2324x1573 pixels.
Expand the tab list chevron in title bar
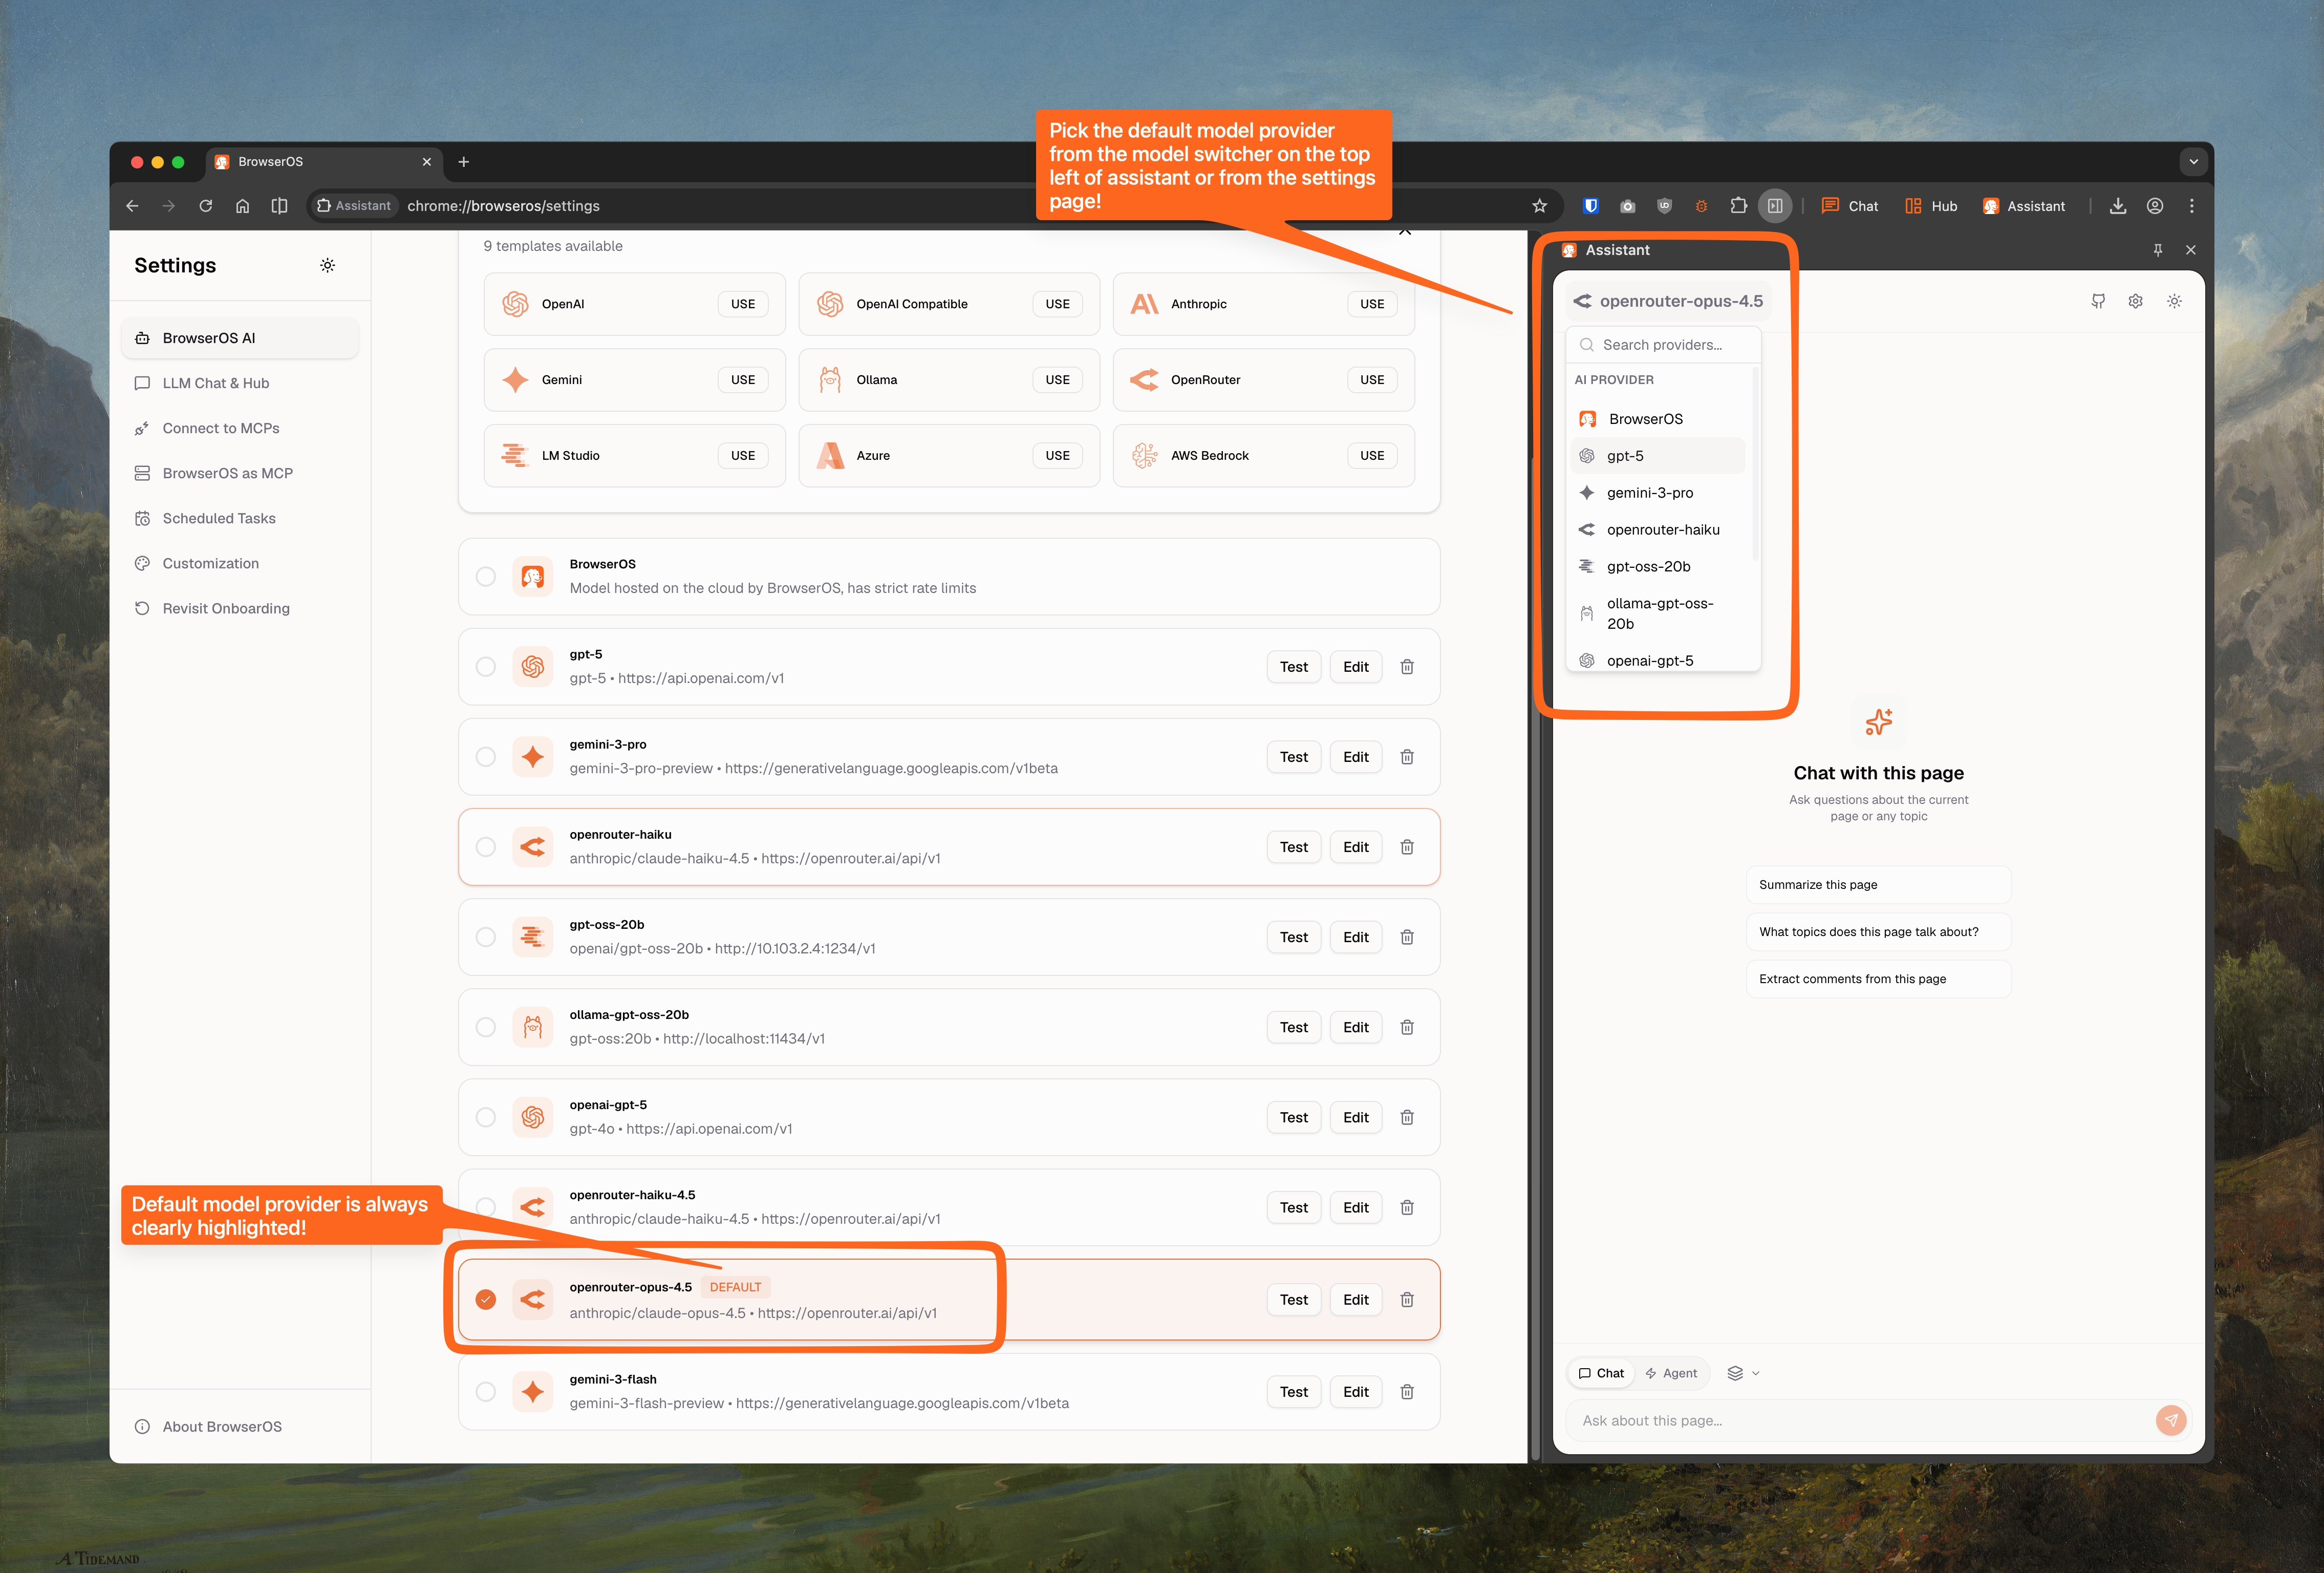[x=2193, y=162]
